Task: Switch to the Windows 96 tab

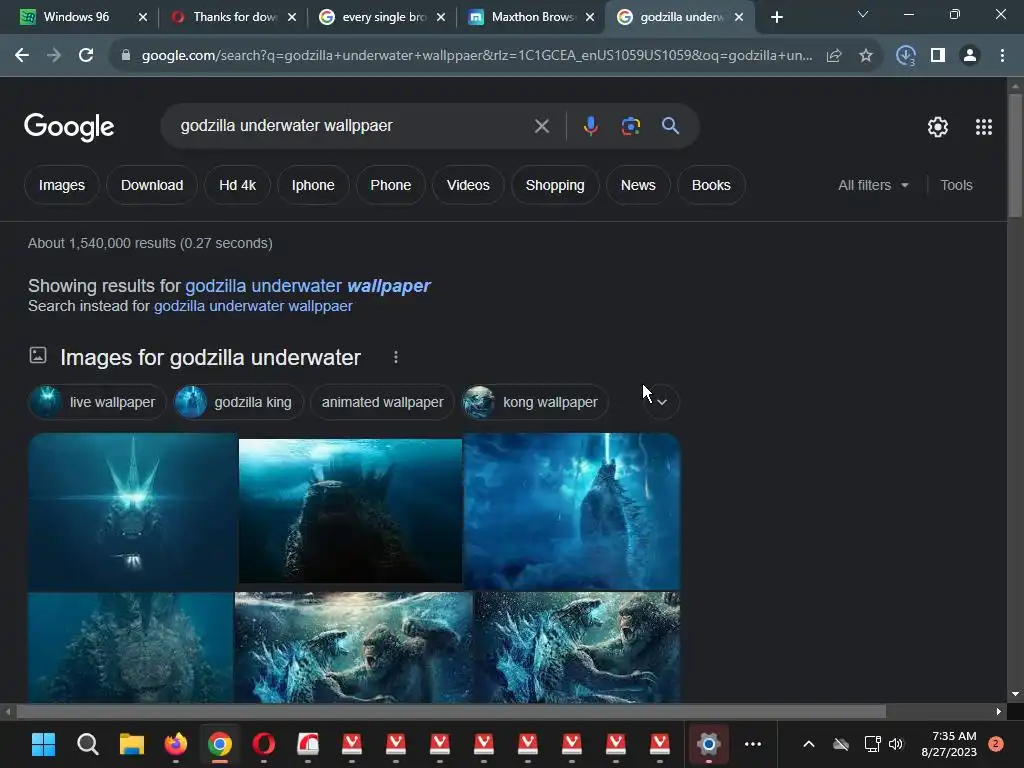Action: (79, 17)
